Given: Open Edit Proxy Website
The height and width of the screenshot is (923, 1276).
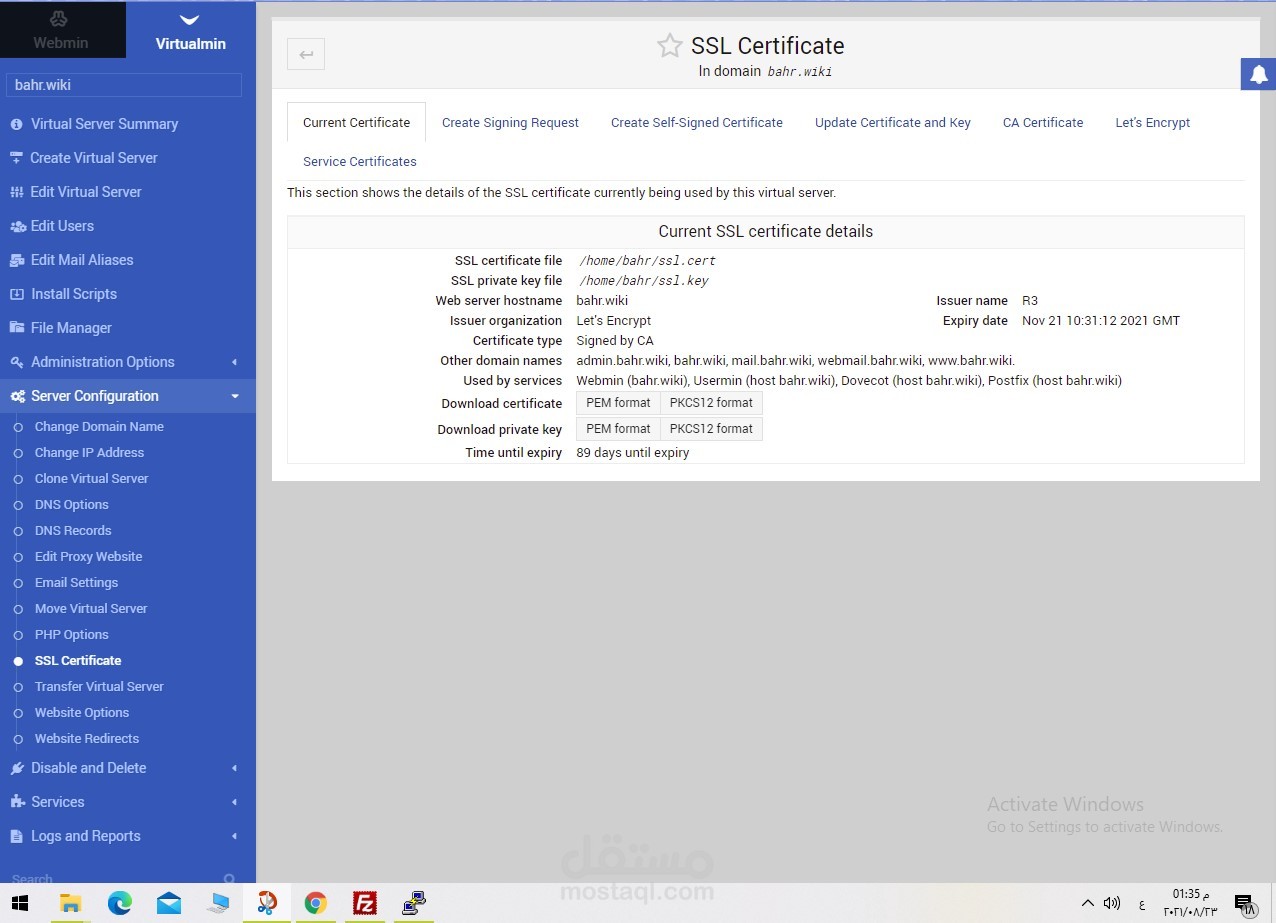Looking at the screenshot, I should coord(88,557).
